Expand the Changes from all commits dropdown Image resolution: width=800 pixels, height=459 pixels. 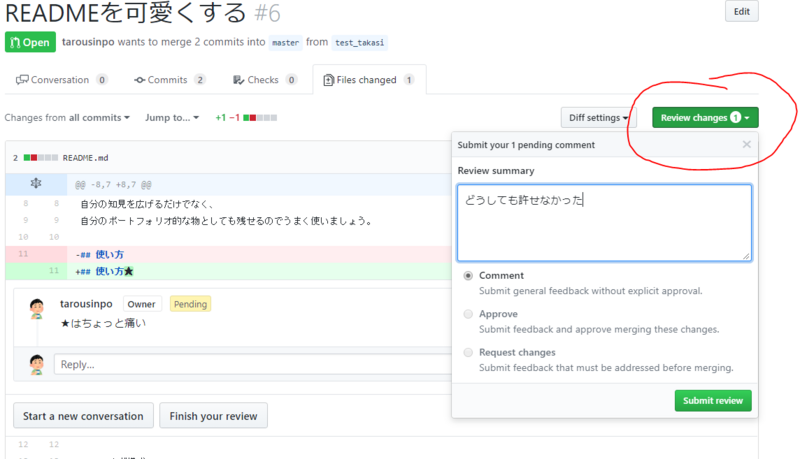[67, 117]
